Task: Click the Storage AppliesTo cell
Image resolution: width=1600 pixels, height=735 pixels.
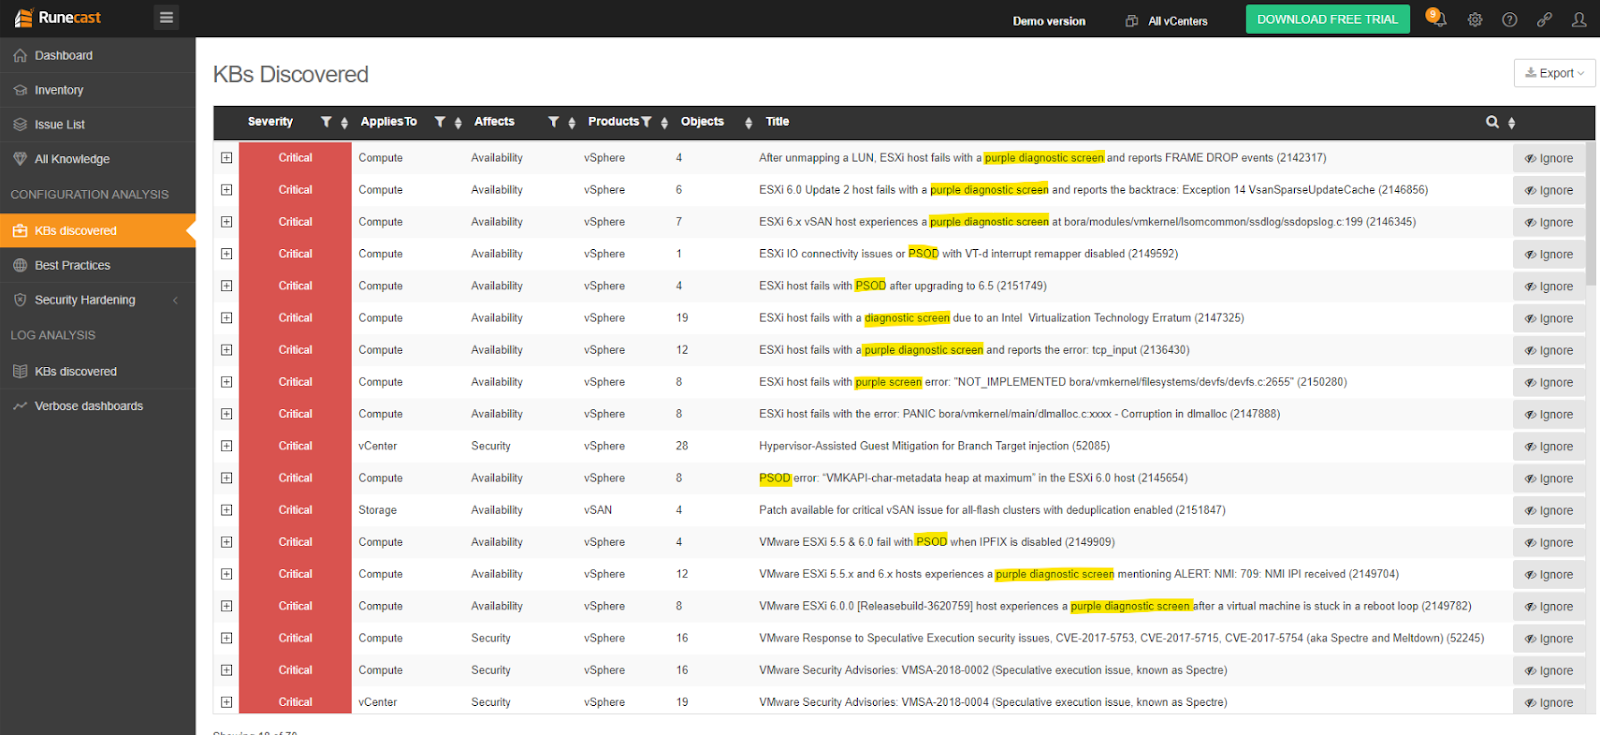Action: point(378,510)
